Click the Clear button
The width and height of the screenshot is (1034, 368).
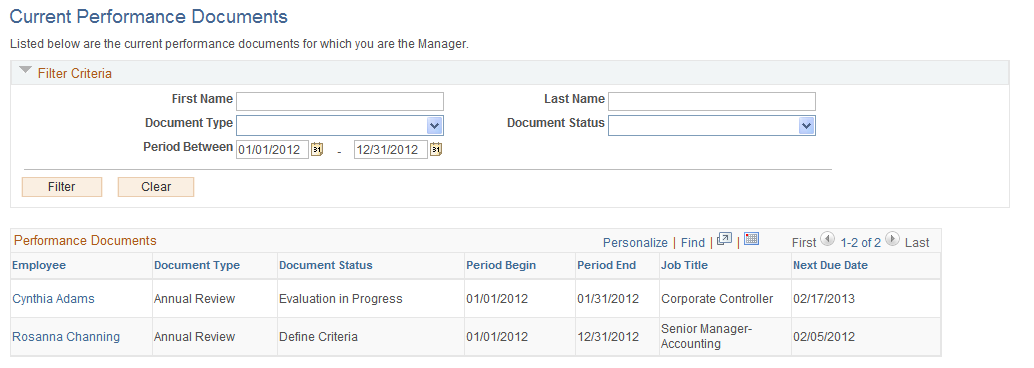(156, 187)
